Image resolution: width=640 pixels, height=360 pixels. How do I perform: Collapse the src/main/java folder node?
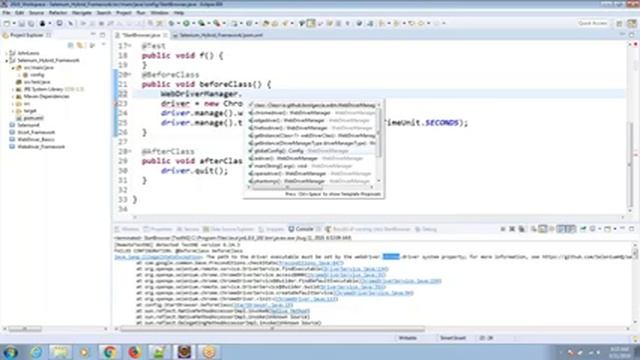[13, 68]
